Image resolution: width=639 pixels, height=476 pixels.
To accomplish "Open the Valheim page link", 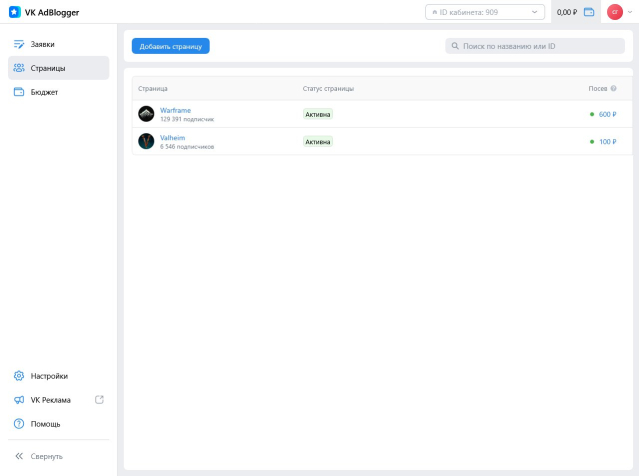I will (172, 137).
